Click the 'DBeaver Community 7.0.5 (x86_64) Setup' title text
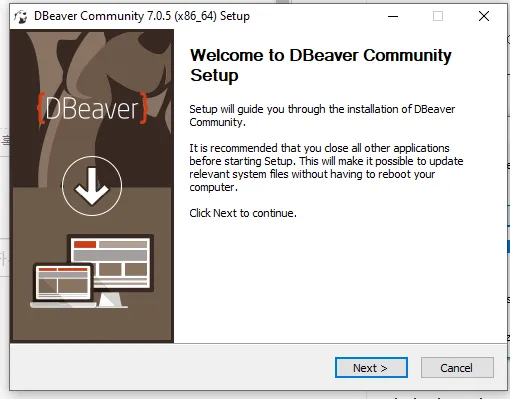The width and height of the screenshot is (510, 399). (x=142, y=16)
